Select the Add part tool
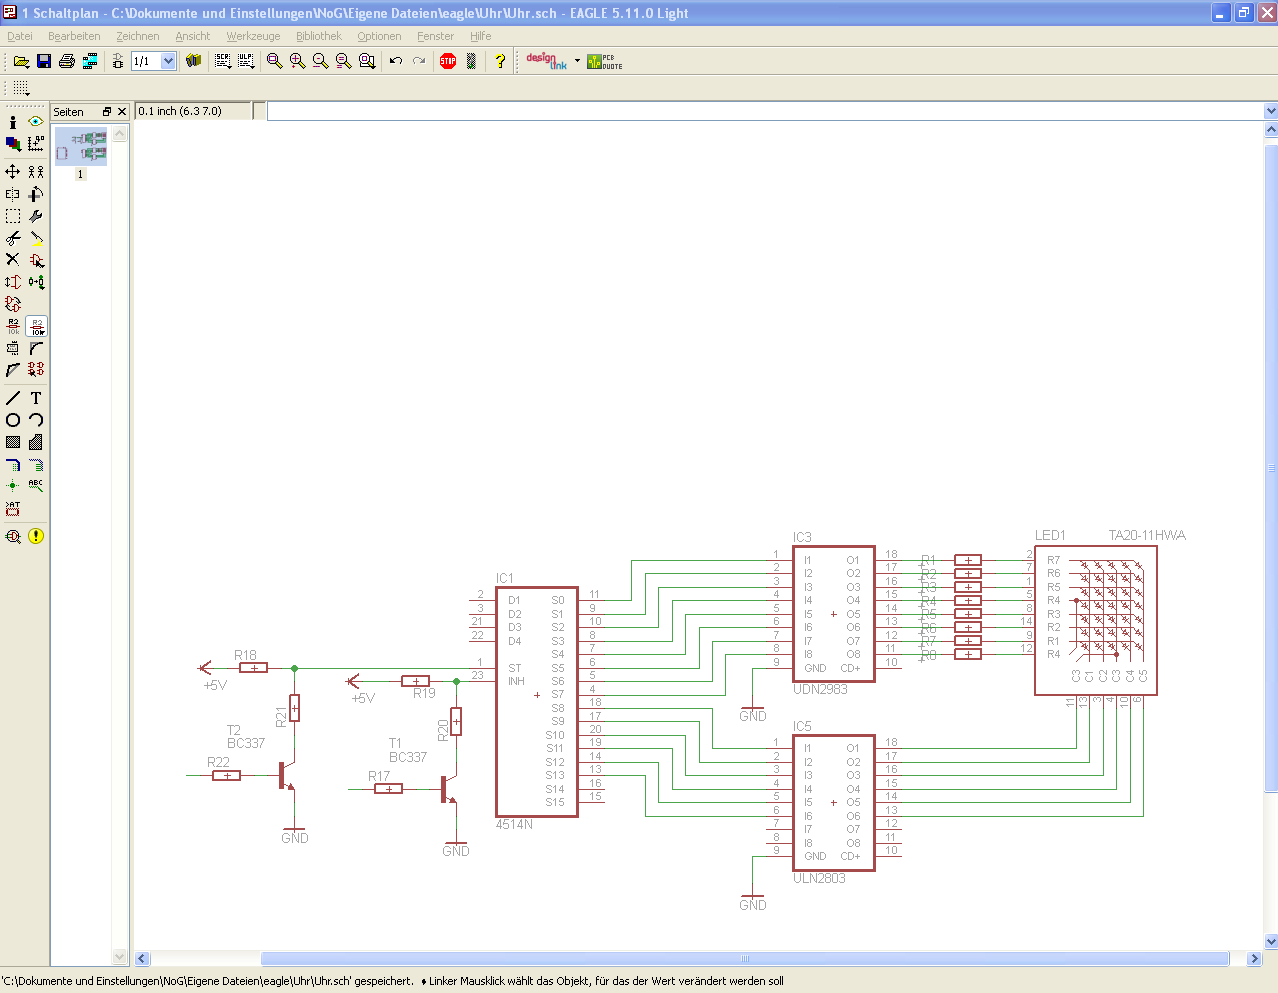 coord(36,260)
